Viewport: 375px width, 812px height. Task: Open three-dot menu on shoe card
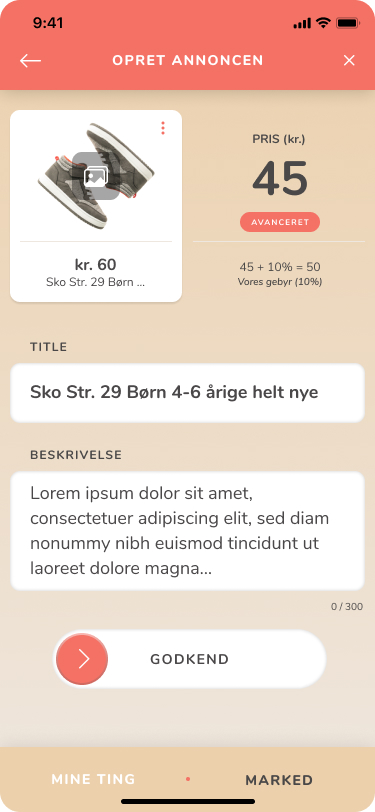(163, 128)
